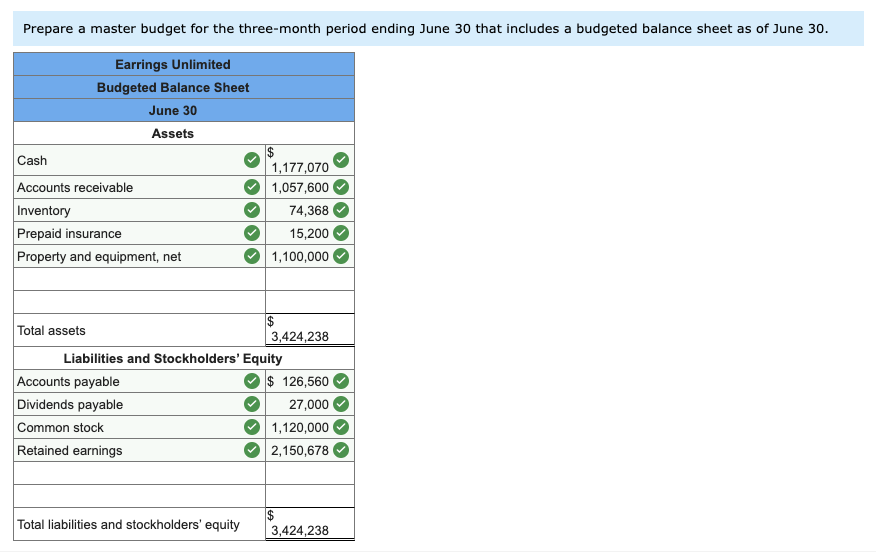Click the Cash amount 1,177,070 field
The width and height of the screenshot is (876, 553).
click(x=310, y=160)
